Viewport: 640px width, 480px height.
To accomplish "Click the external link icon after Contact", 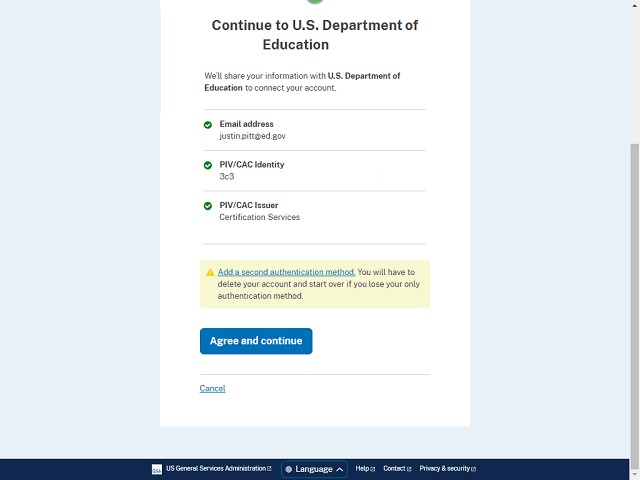I will 409,469.
